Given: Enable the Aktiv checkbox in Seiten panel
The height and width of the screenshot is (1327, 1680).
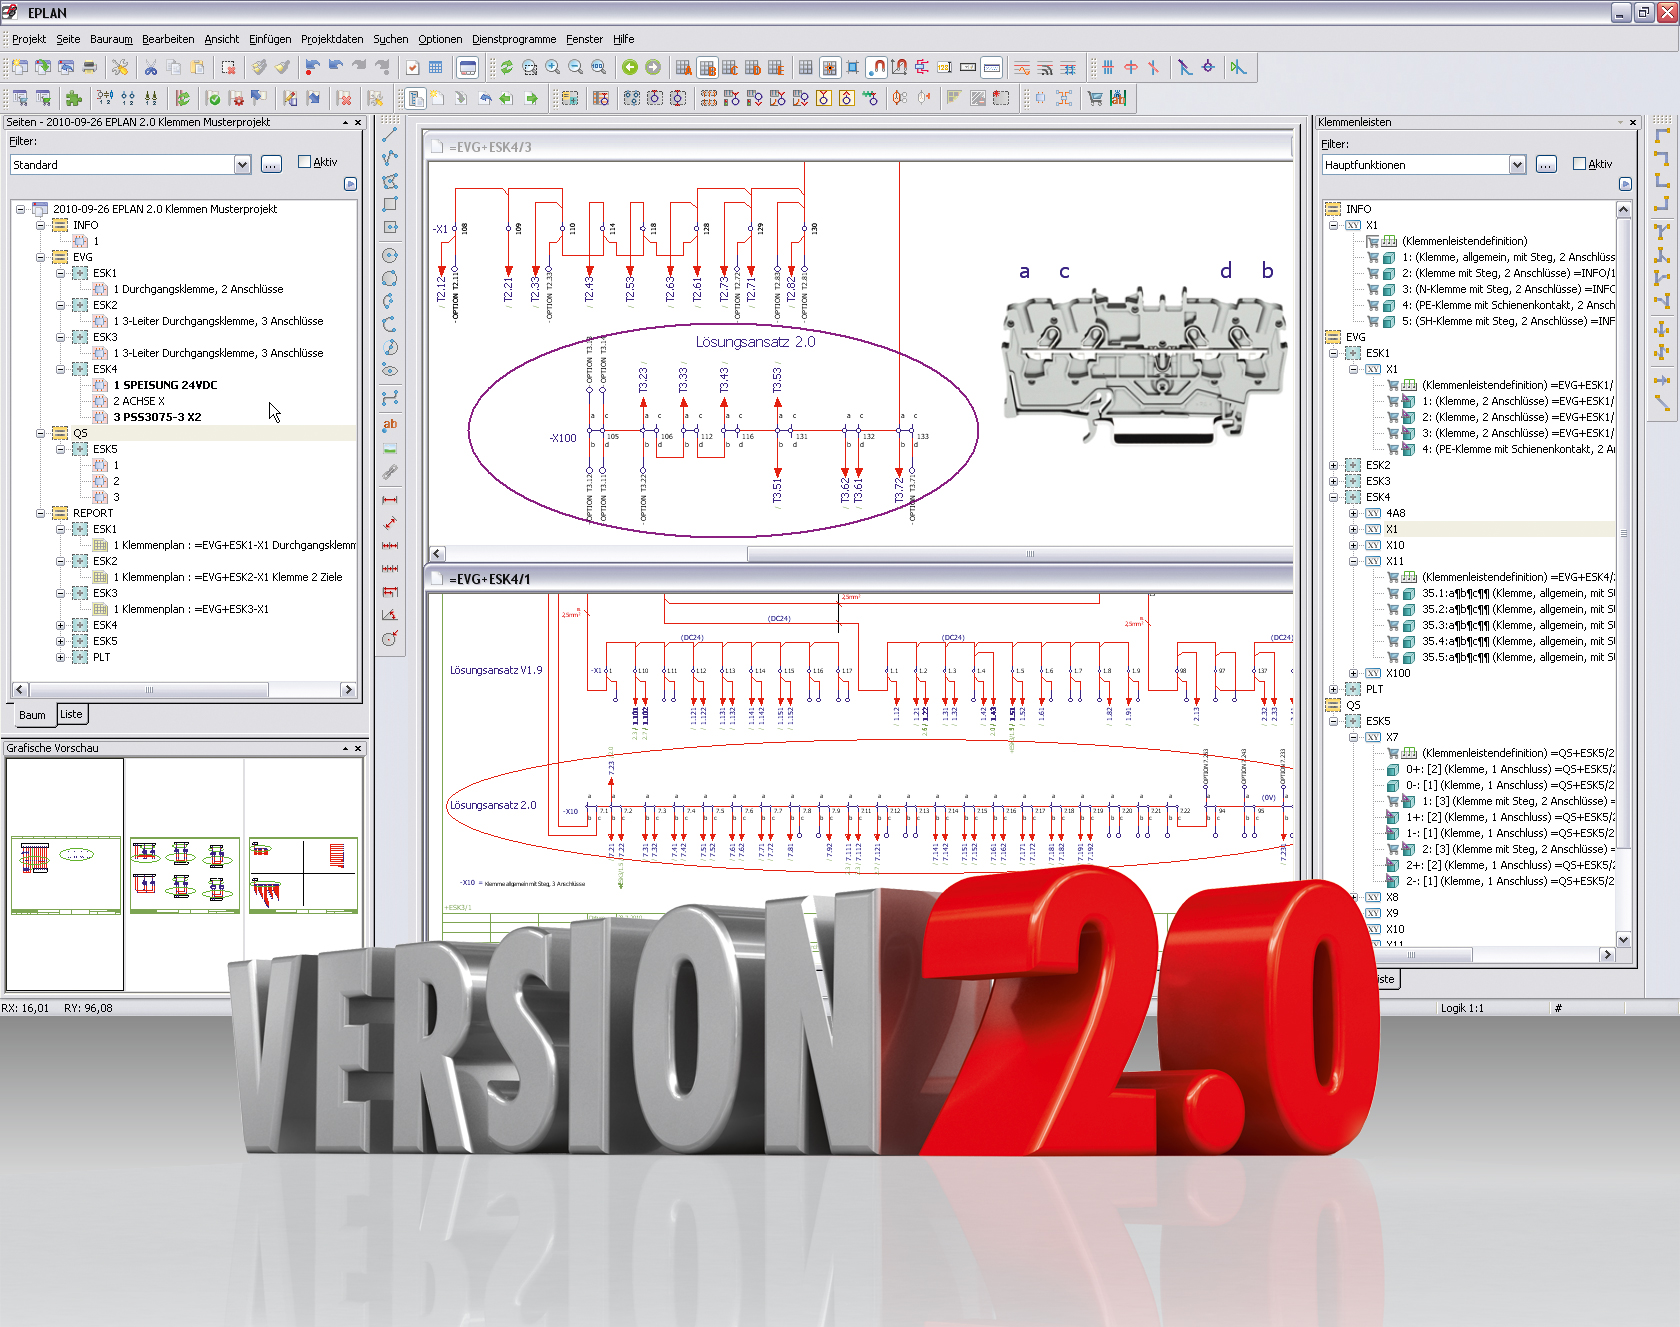Looking at the screenshot, I should tap(305, 162).
